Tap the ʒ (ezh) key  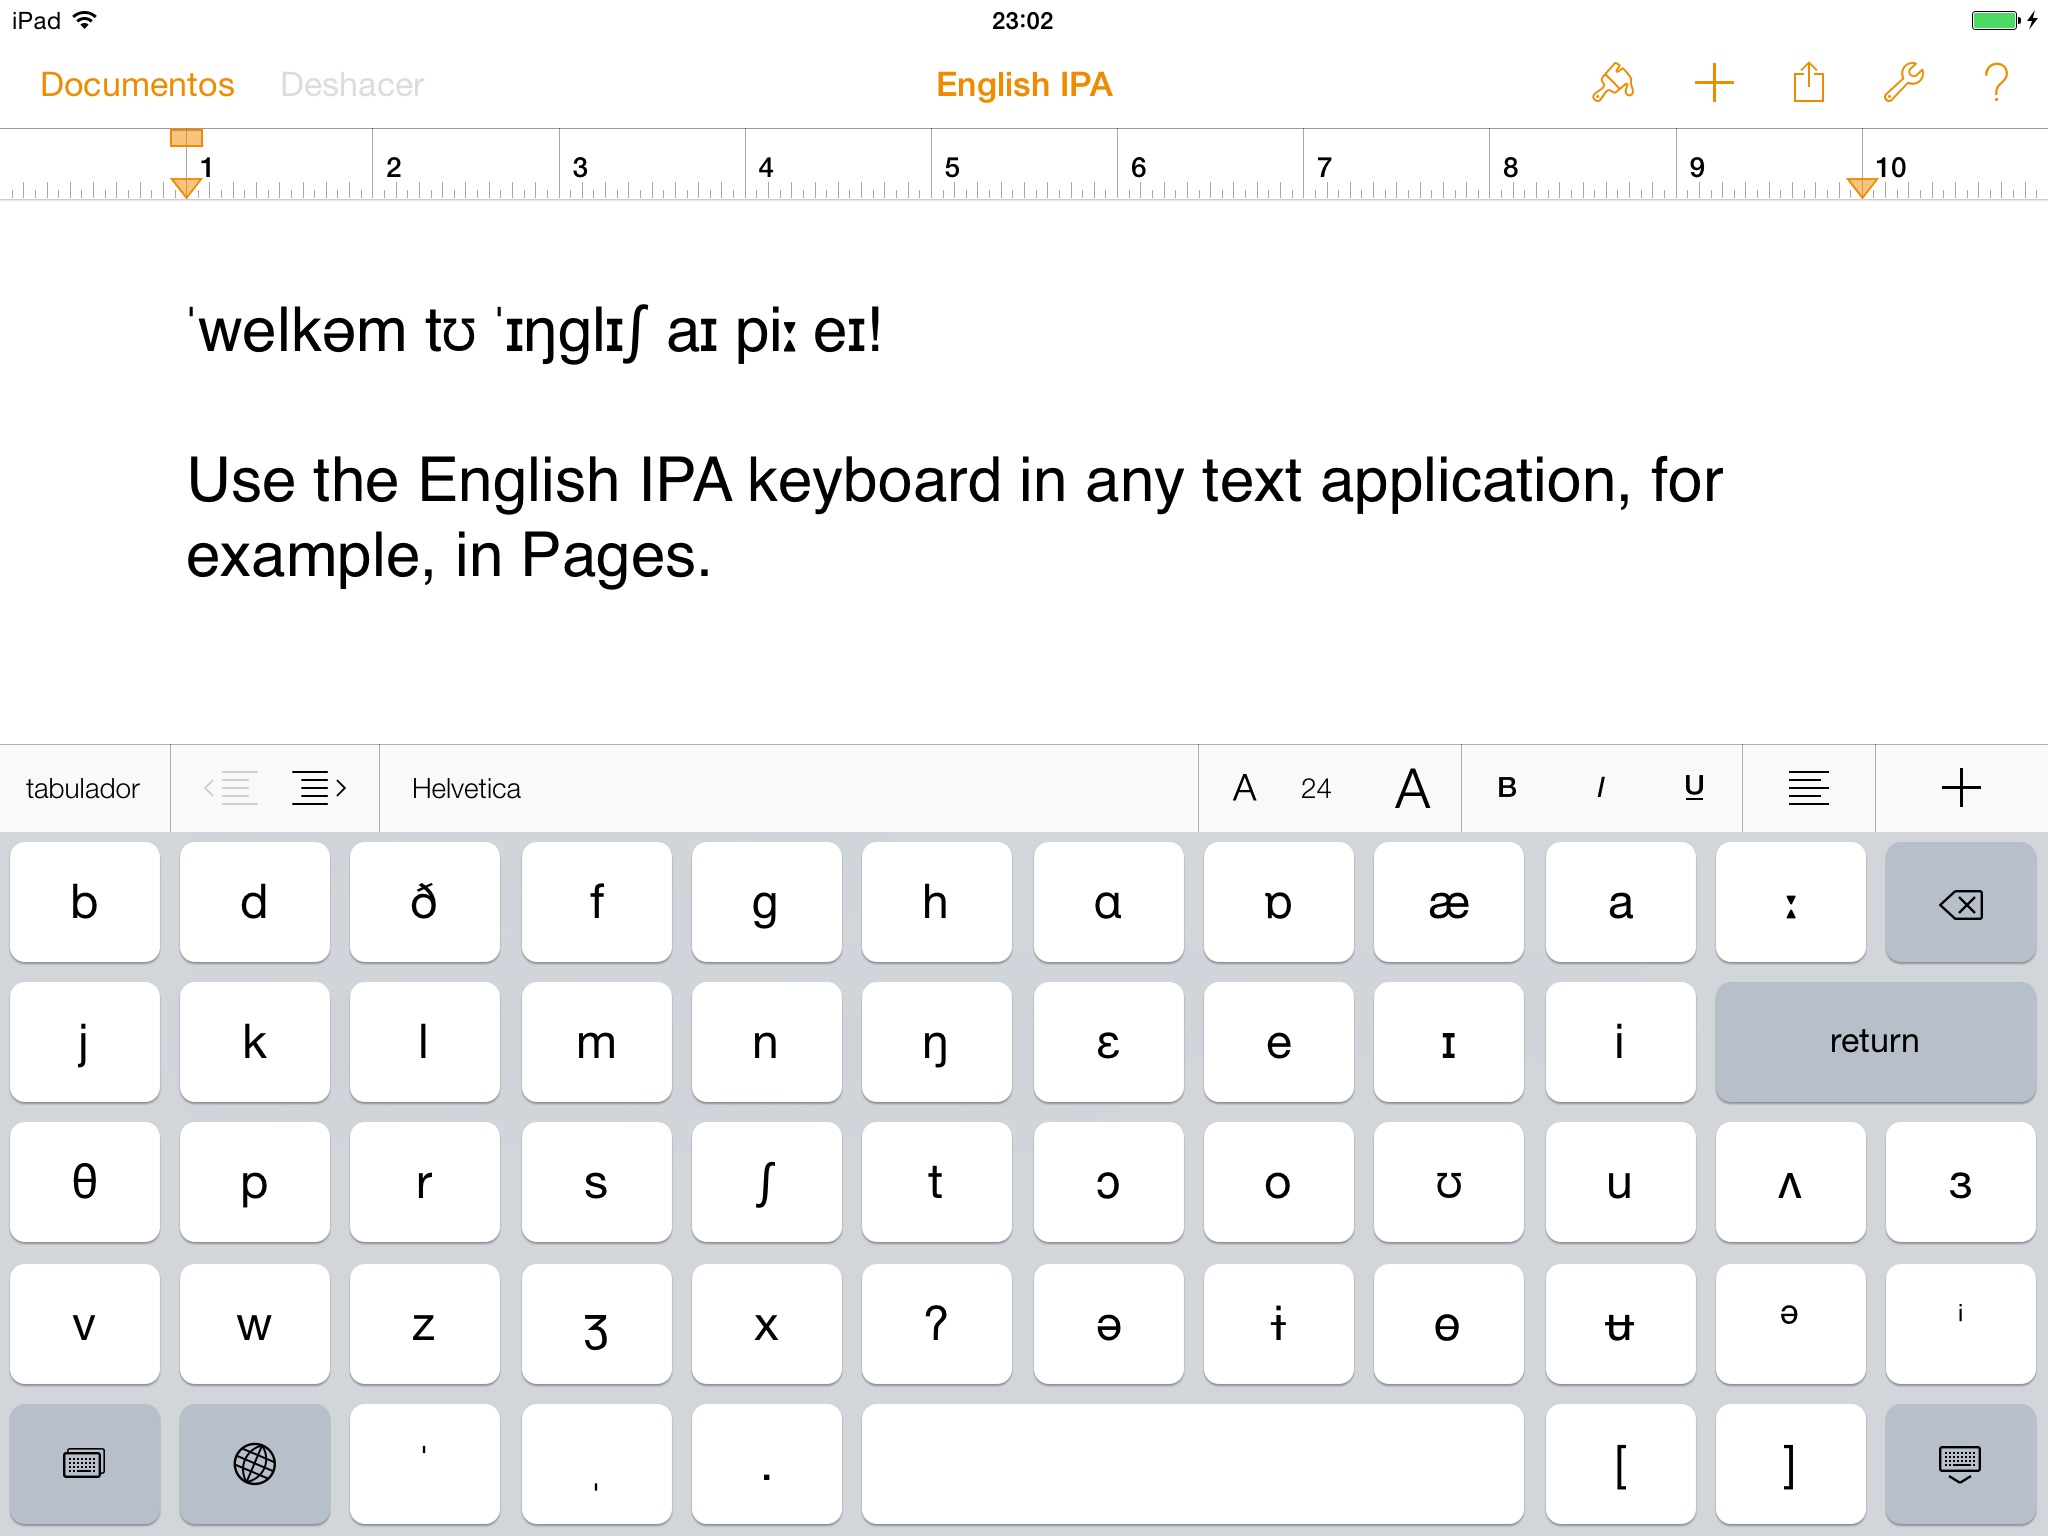tap(597, 1325)
